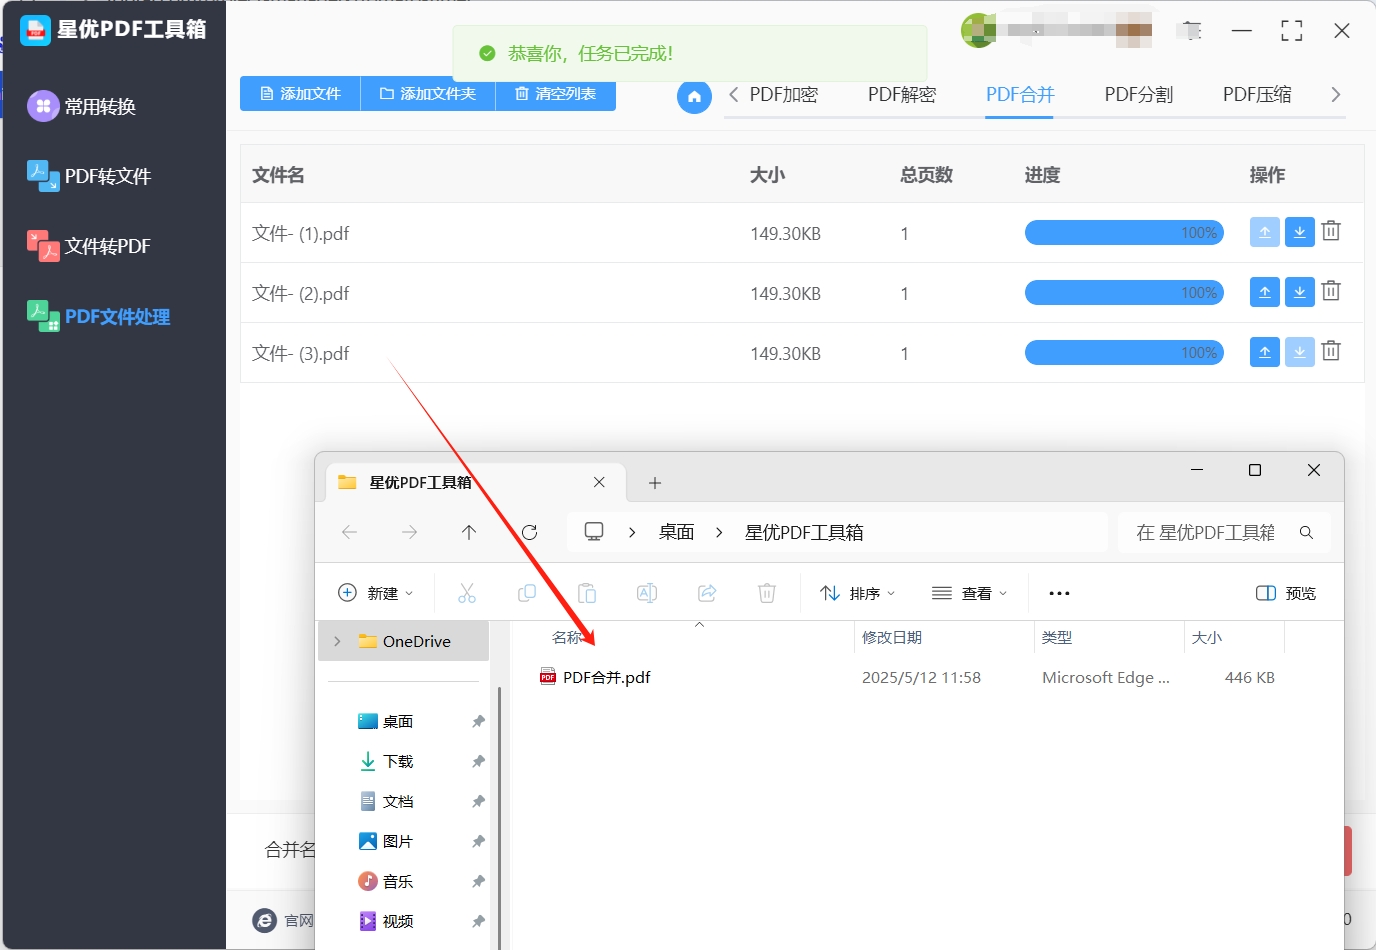The image size is (1376, 950).
Task: Click the 清空列表 button
Action: pyautogui.click(x=555, y=94)
